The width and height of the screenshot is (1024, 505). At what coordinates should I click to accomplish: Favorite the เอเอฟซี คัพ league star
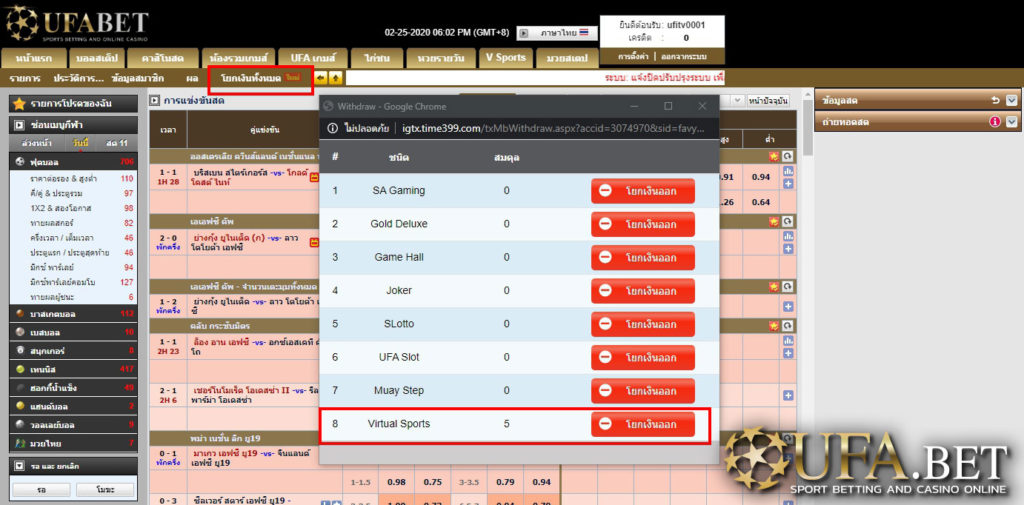coord(775,221)
